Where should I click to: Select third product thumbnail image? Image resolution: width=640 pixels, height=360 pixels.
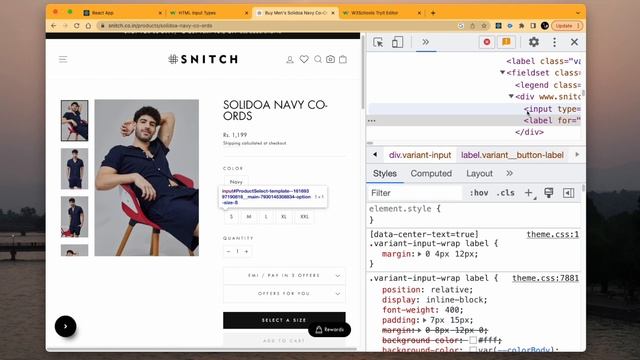click(74, 217)
